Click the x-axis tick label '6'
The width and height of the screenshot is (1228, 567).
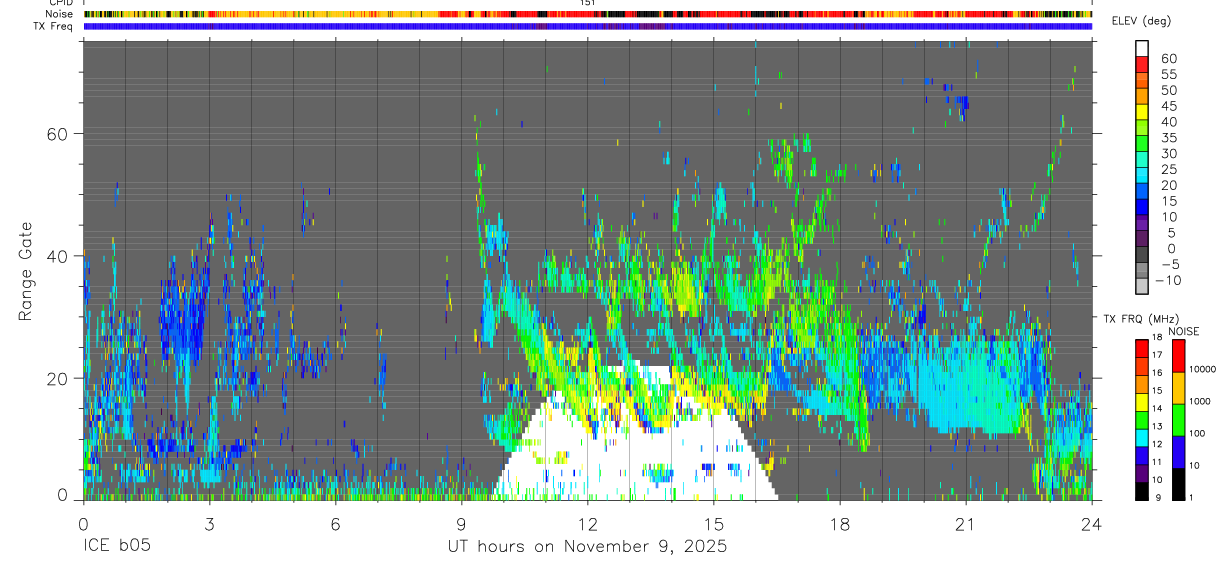[335, 523]
